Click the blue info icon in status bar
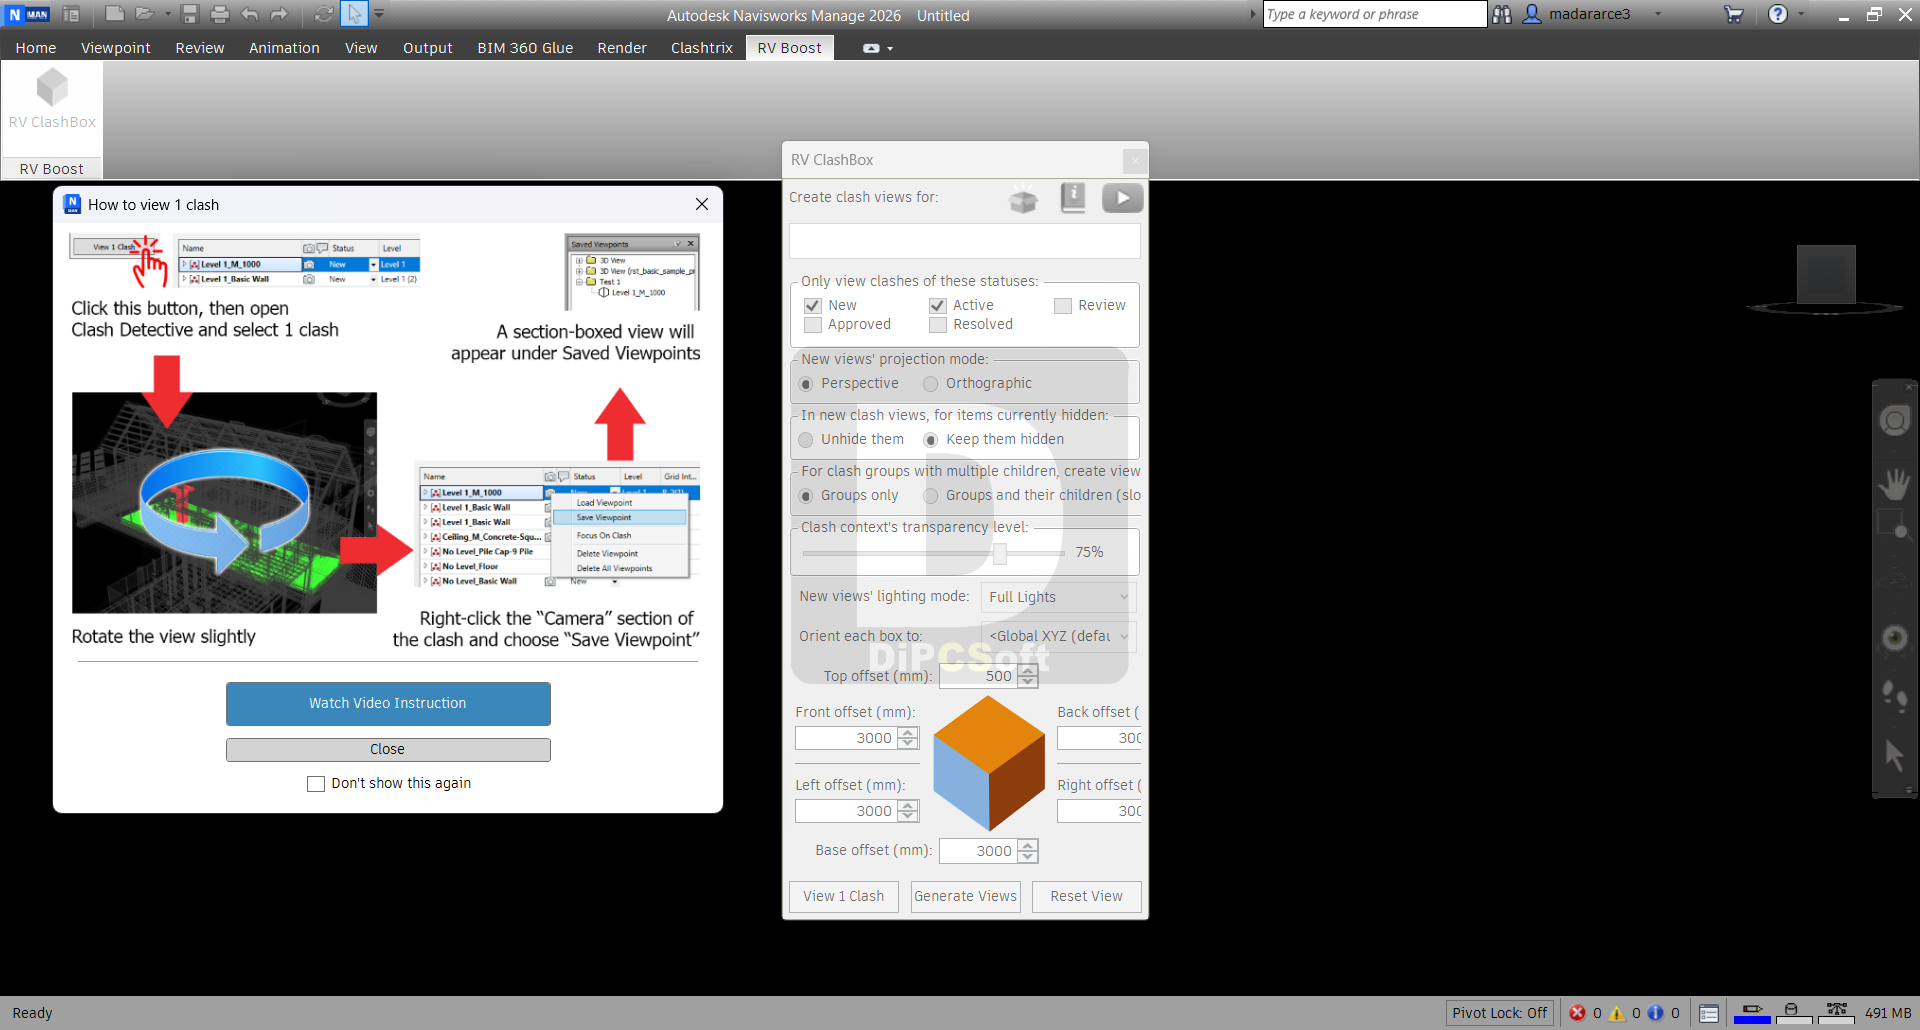1920x1030 pixels. [x=1655, y=1013]
